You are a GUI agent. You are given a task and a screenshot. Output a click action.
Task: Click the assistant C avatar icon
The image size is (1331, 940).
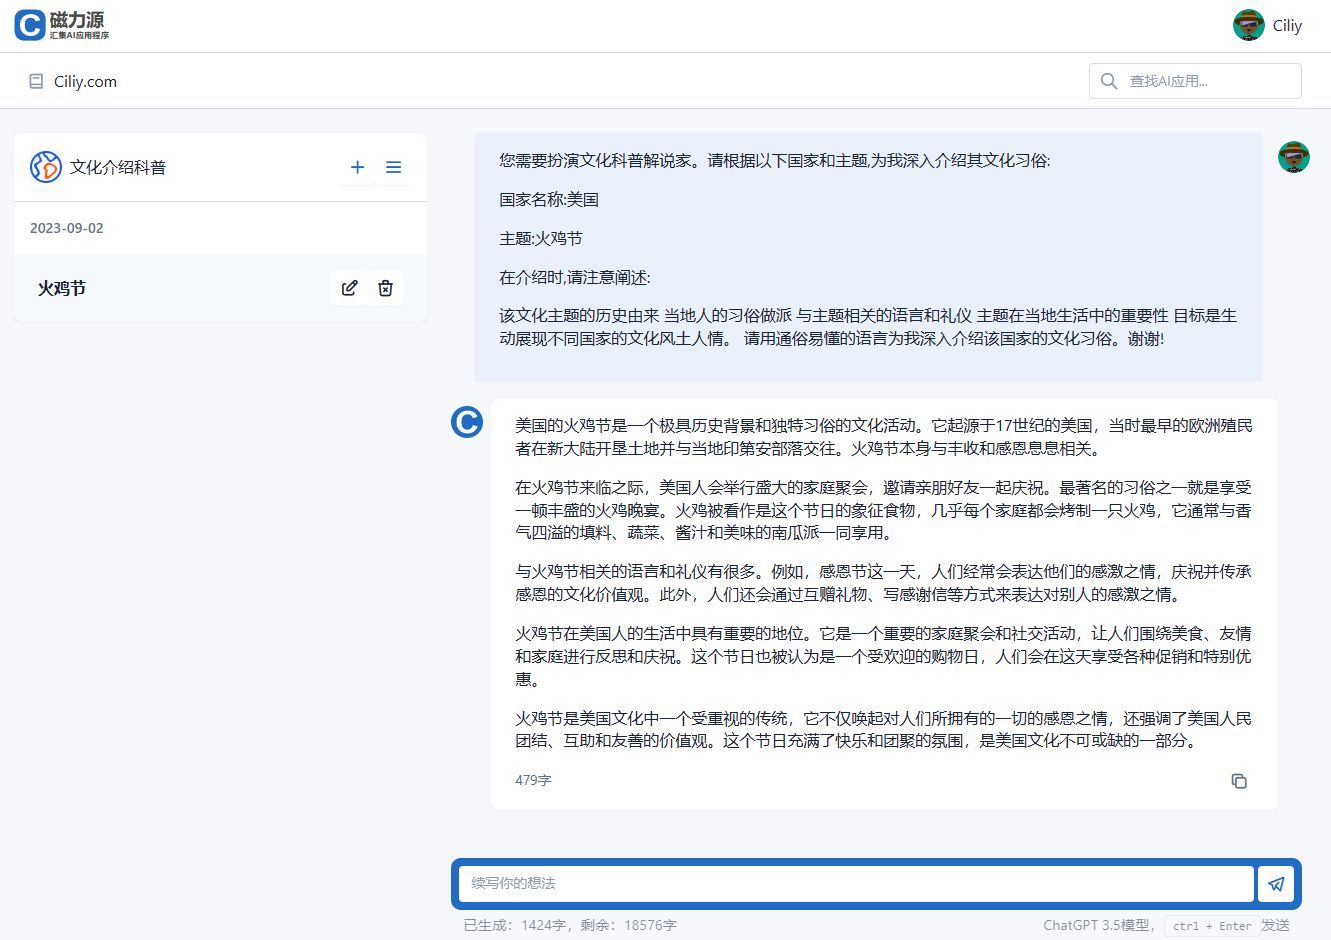point(467,422)
